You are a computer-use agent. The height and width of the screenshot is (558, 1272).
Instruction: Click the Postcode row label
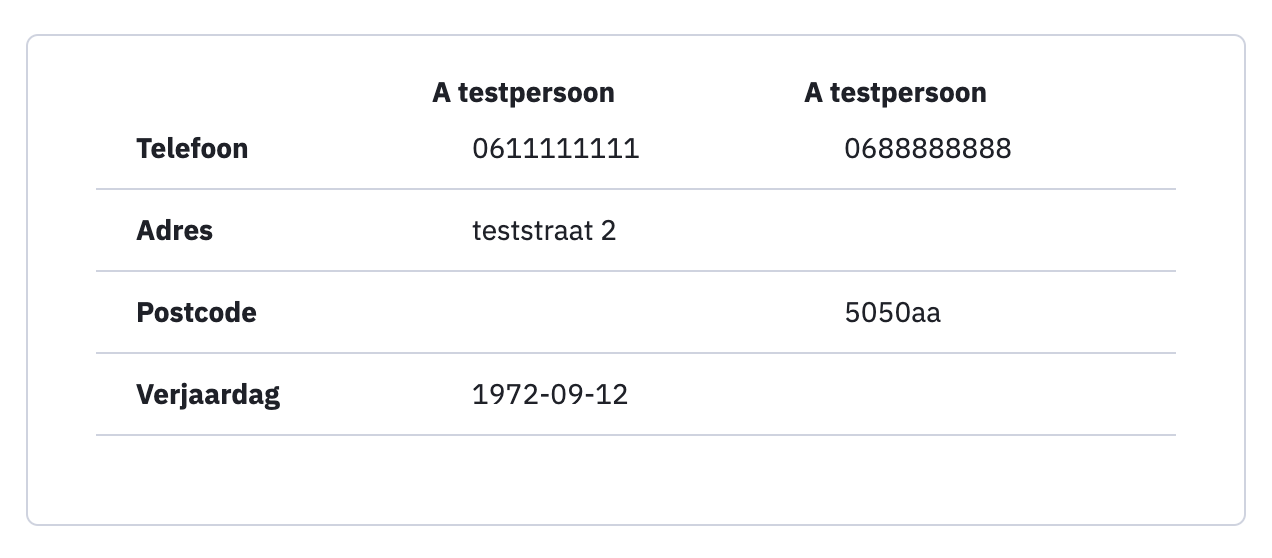[196, 313]
